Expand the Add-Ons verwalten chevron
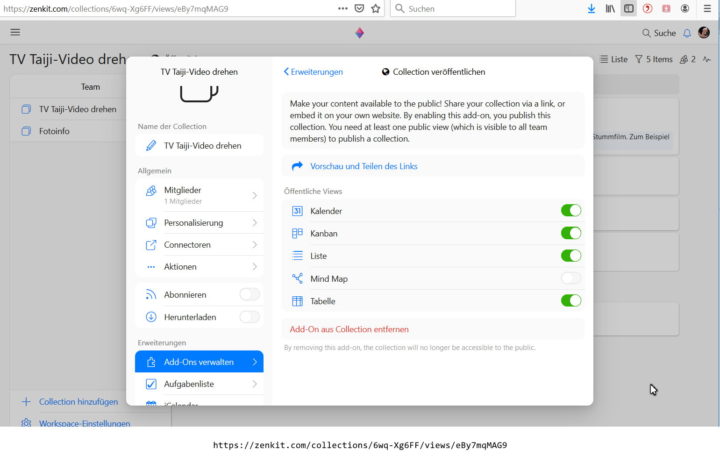This screenshot has height=464, width=720. 254,362
